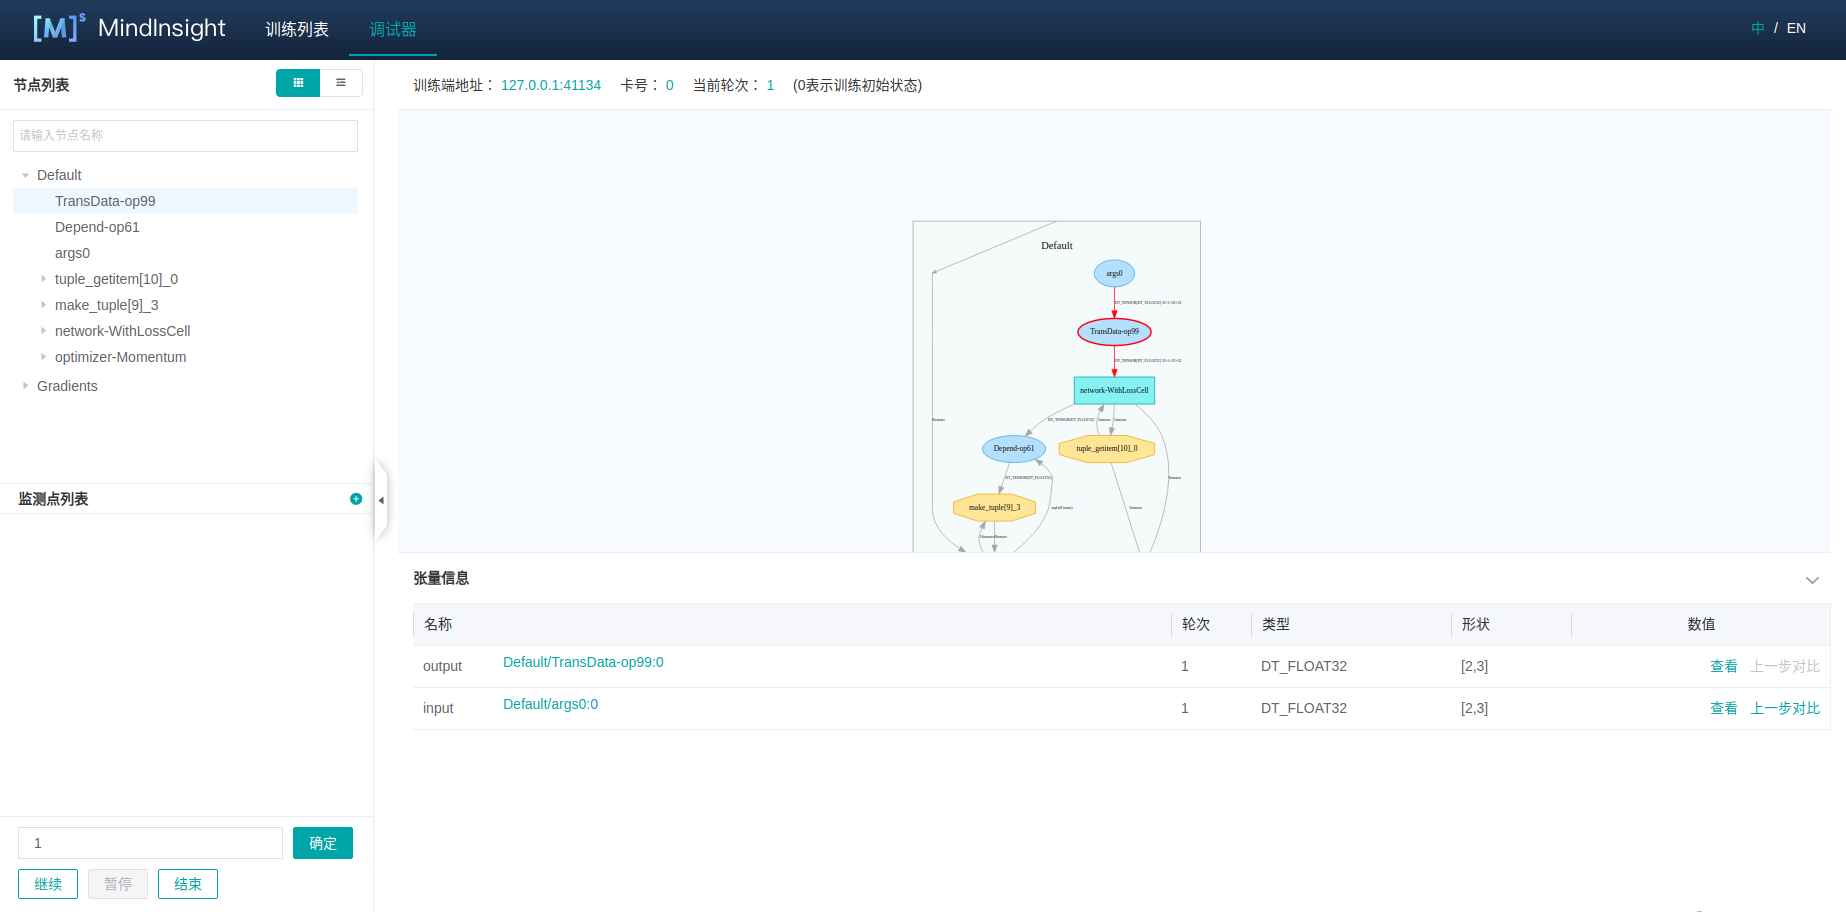Image resolution: width=1846 pixels, height=912 pixels.
Task: Switch node list to list view
Action: (341, 83)
